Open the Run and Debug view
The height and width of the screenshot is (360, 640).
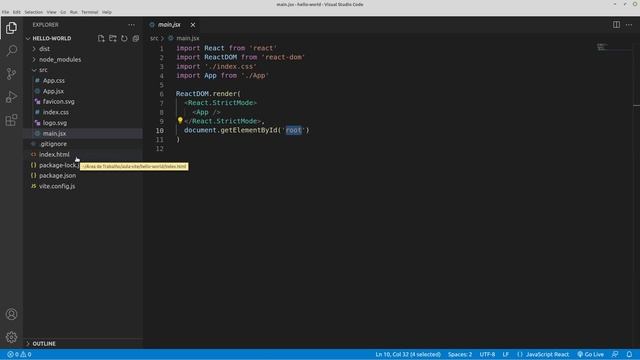coord(11,97)
